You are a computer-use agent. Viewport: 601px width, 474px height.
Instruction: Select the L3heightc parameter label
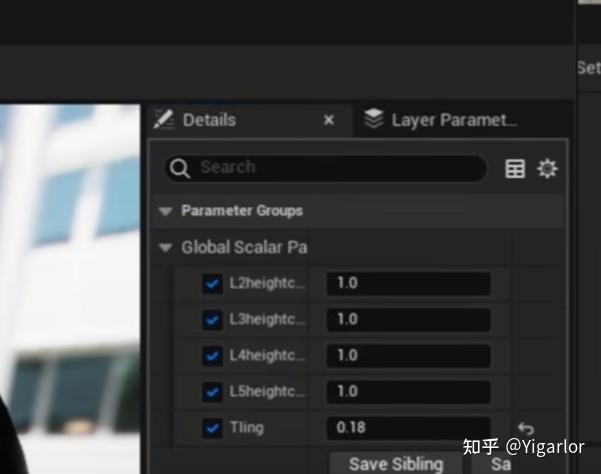point(267,320)
